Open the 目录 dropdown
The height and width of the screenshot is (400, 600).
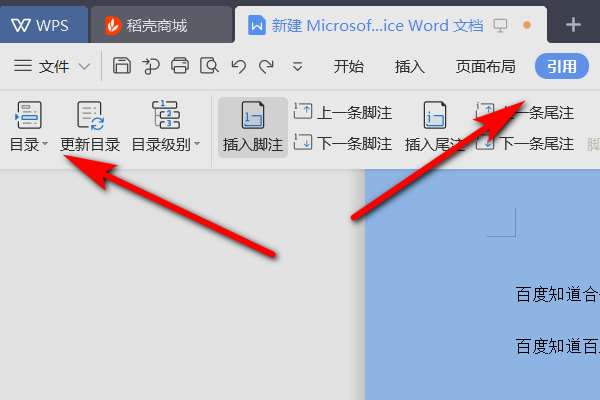pyautogui.click(x=29, y=127)
